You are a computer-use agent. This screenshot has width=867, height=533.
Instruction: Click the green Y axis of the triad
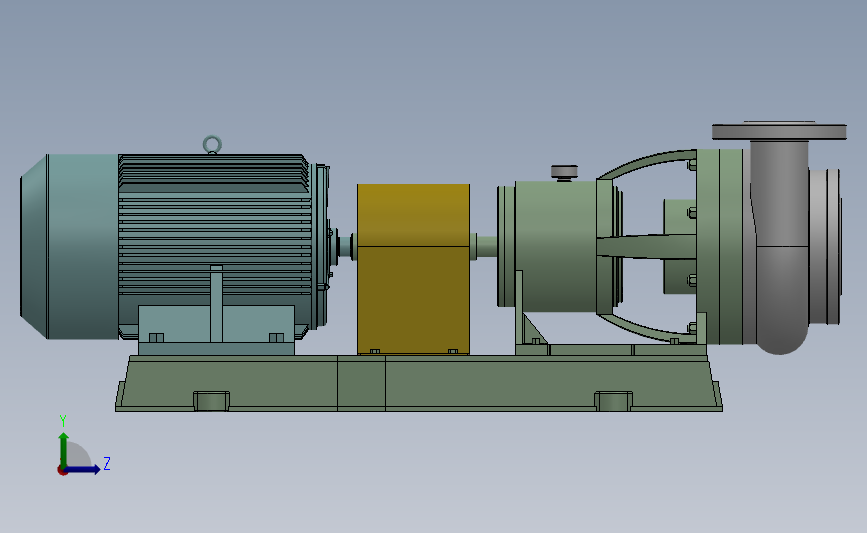(x=64, y=449)
